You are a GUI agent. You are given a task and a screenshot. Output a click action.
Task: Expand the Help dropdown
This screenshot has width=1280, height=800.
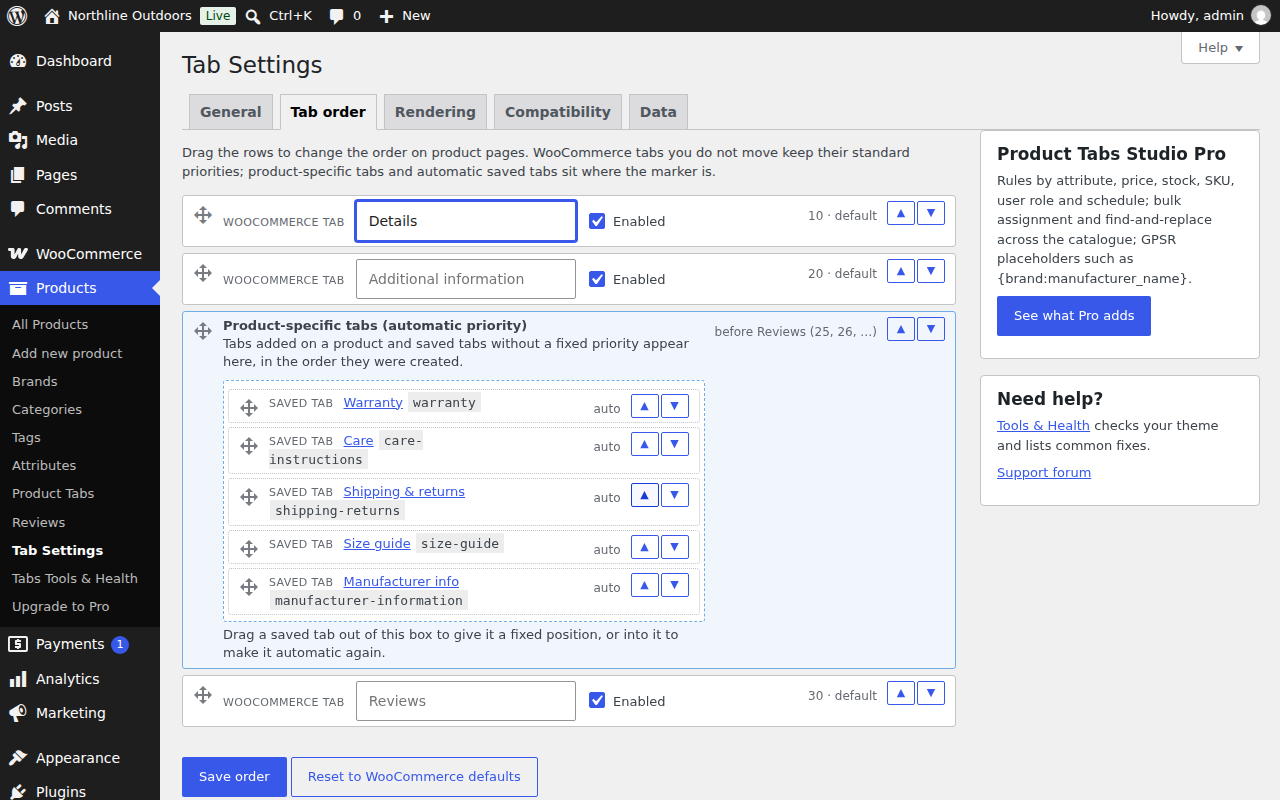[x=1220, y=47]
